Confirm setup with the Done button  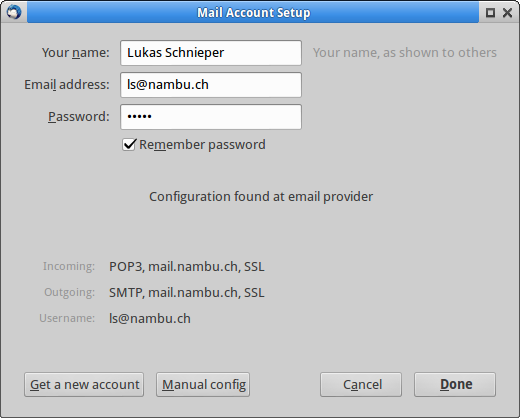[455, 385]
